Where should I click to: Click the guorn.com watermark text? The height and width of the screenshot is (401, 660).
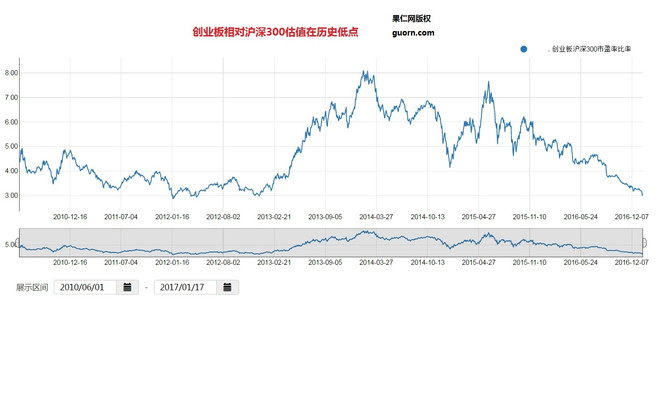point(413,33)
